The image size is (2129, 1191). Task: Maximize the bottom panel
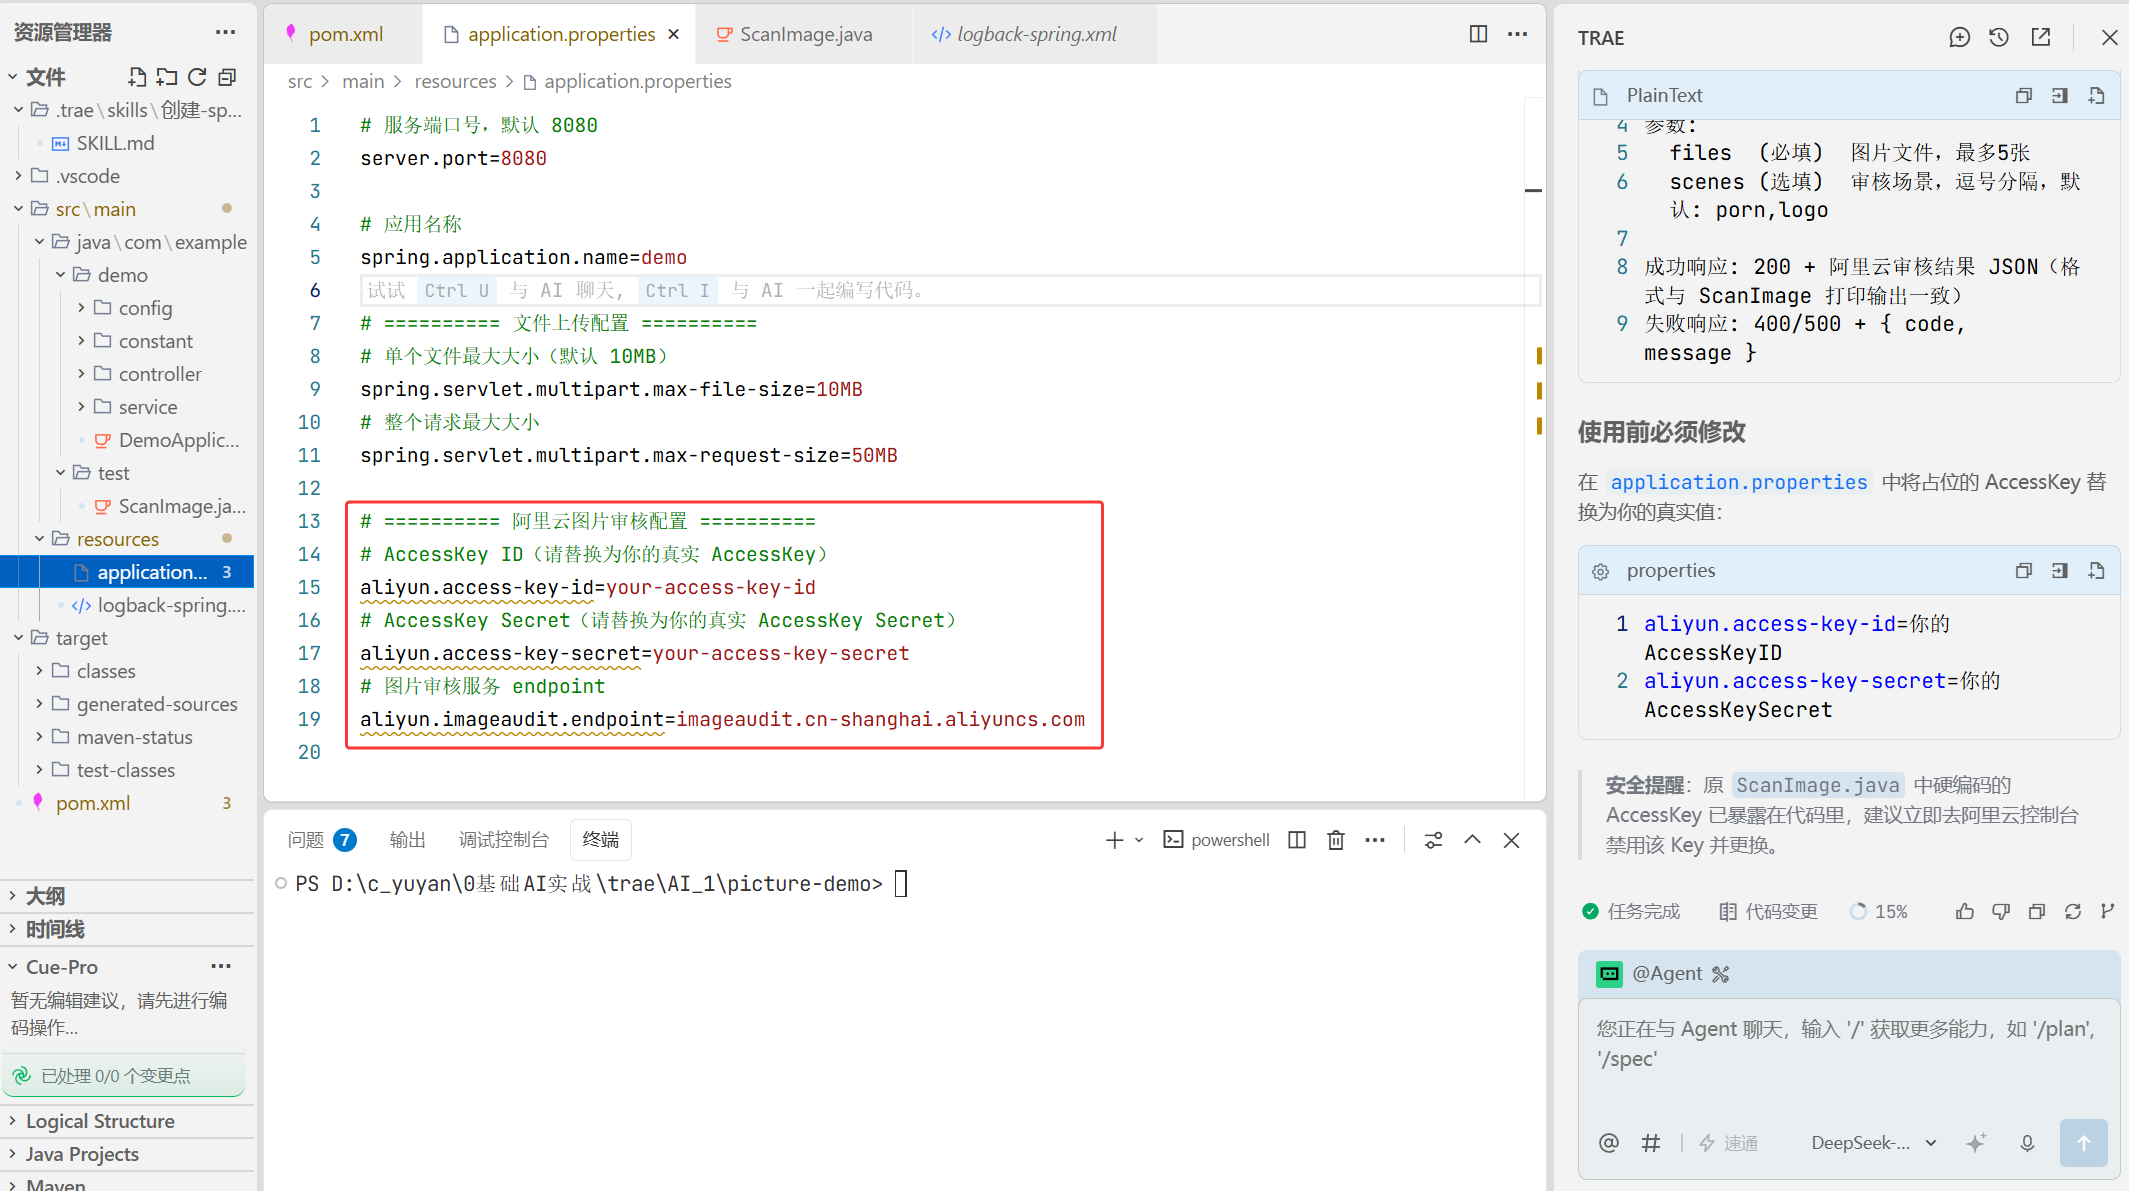pyautogui.click(x=1472, y=840)
